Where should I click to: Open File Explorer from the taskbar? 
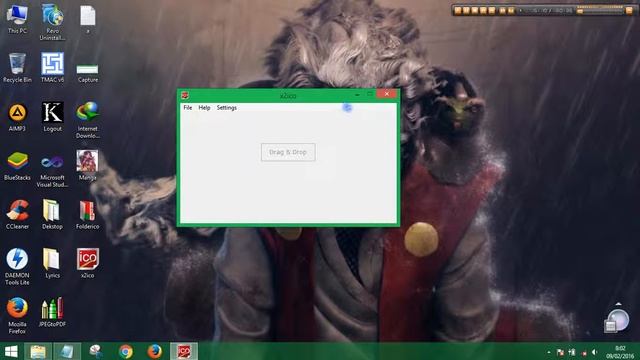38,351
